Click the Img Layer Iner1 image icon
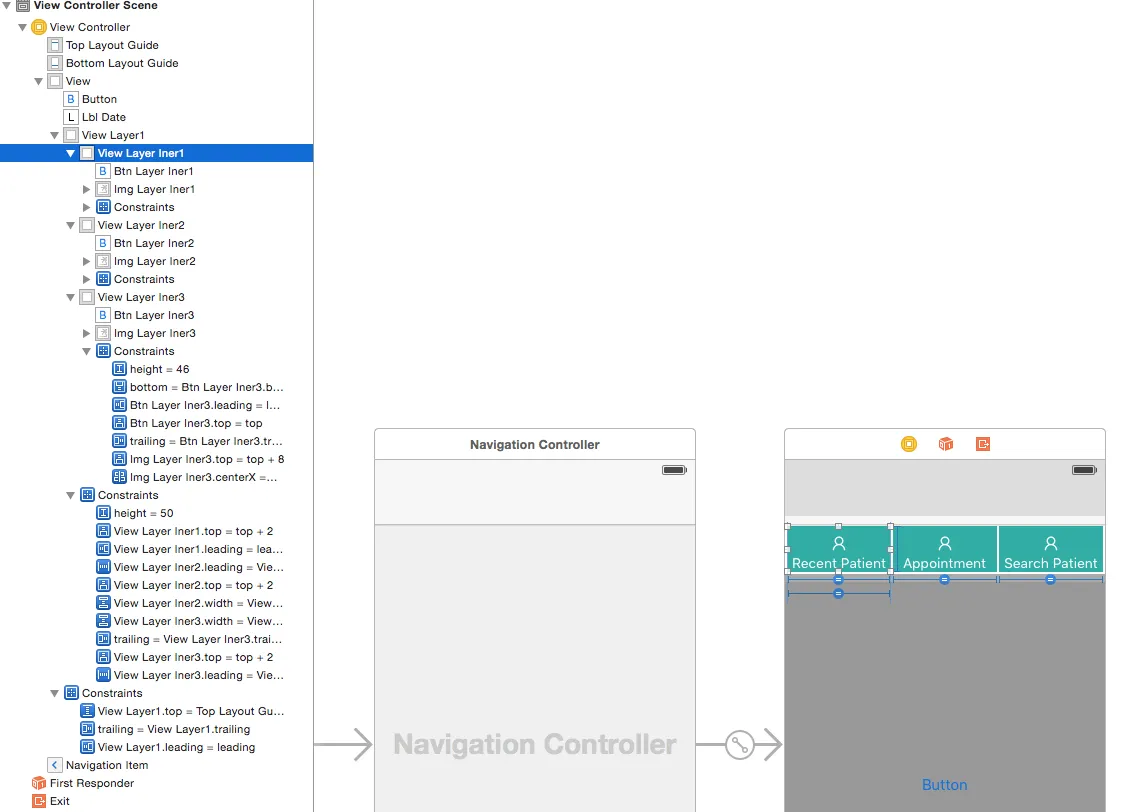This screenshot has width=1135, height=812. [x=103, y=190]
